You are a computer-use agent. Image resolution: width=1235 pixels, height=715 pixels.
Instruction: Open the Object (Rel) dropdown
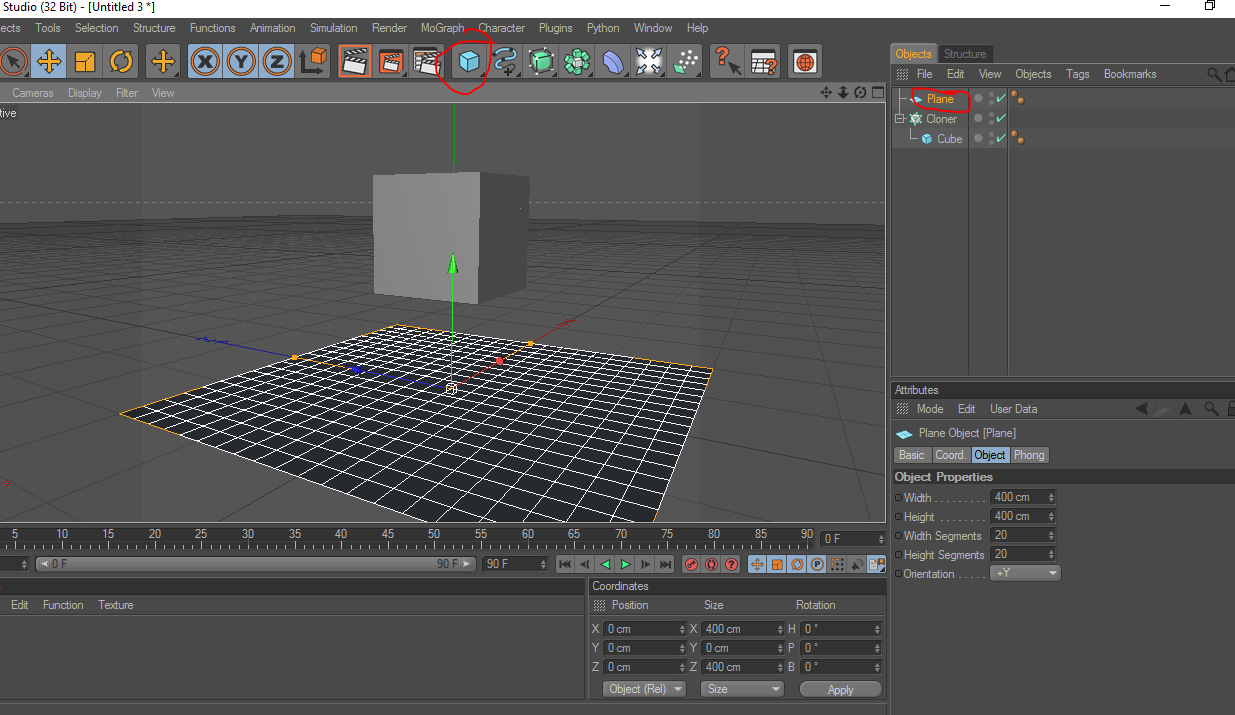(645, 689)
